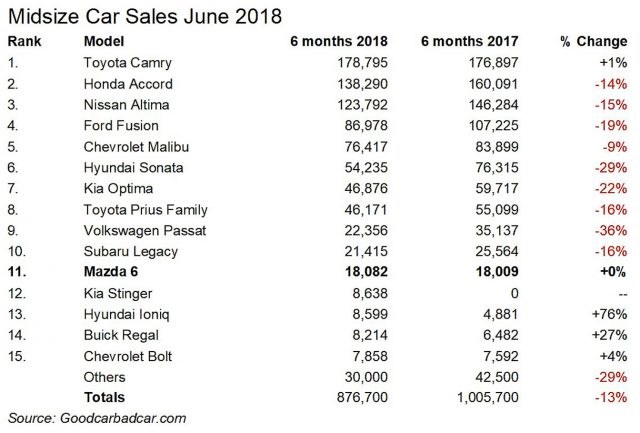Select Kia Stinger's 2018 sales value 8,638
Image resolution: width=640 pixels, height=433 pixels.
point(338,291)
